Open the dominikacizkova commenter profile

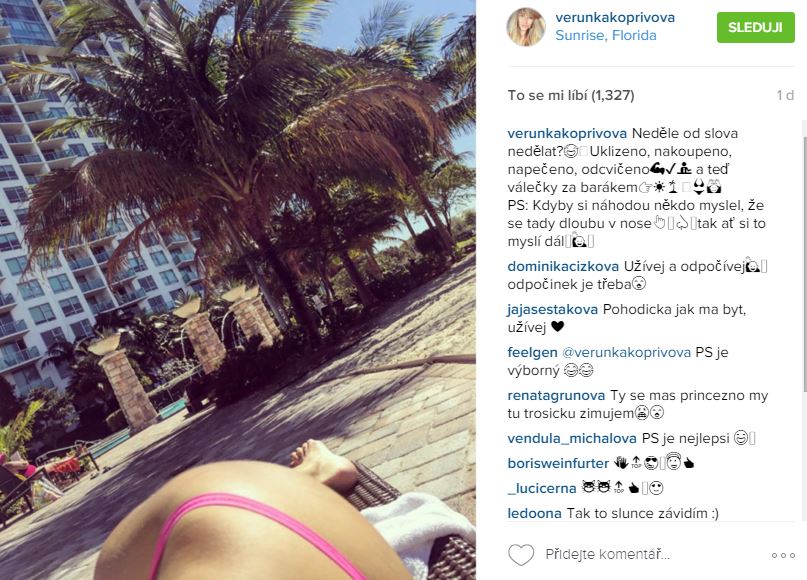point(563,267)
